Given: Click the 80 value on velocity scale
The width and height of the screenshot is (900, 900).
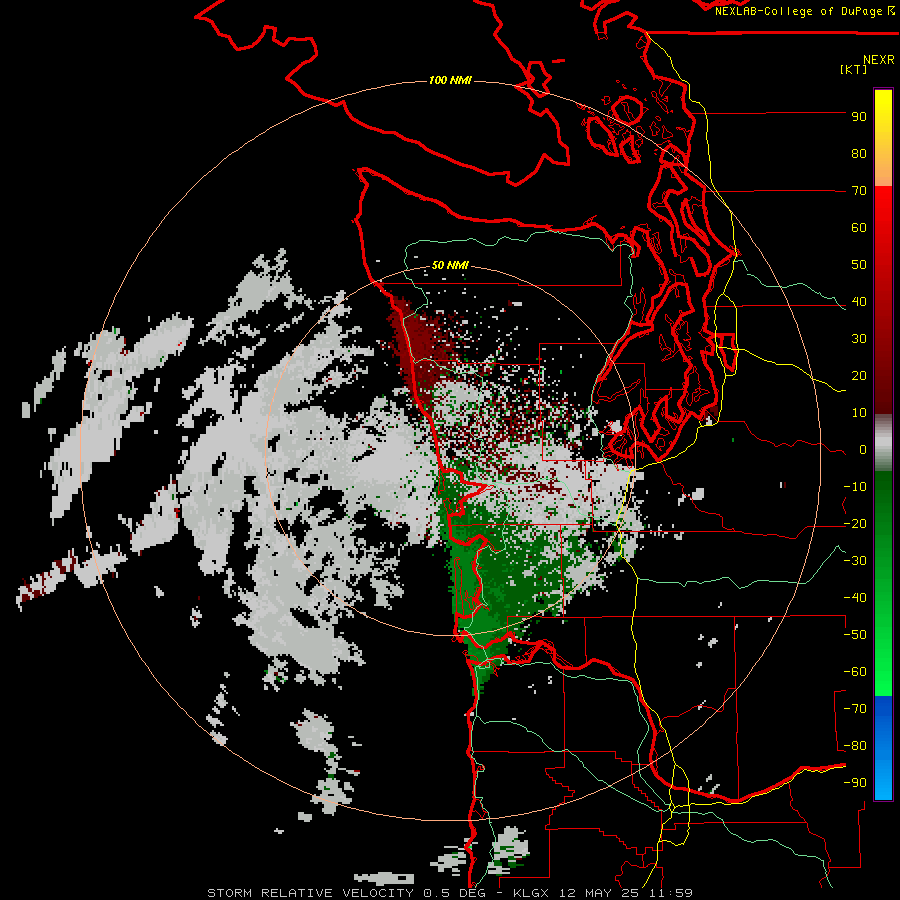Looking at the screenshot, I should 859,154.
